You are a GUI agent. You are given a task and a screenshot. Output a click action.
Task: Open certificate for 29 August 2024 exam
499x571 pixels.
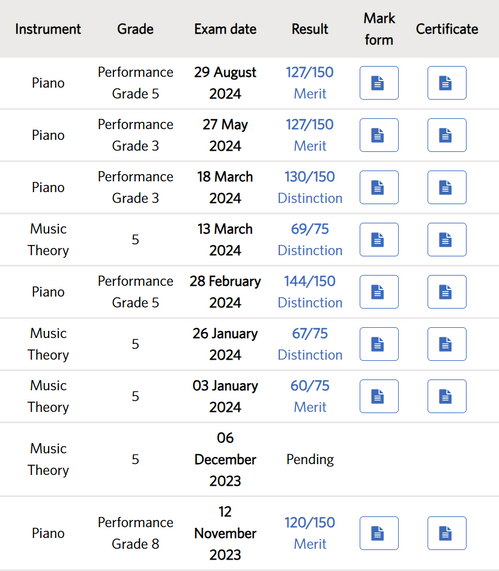[x=447, y=83]
